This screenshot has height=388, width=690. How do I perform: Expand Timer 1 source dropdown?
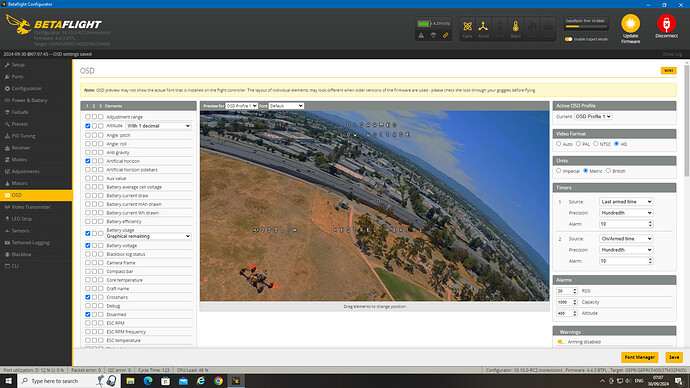pos(626,201)
